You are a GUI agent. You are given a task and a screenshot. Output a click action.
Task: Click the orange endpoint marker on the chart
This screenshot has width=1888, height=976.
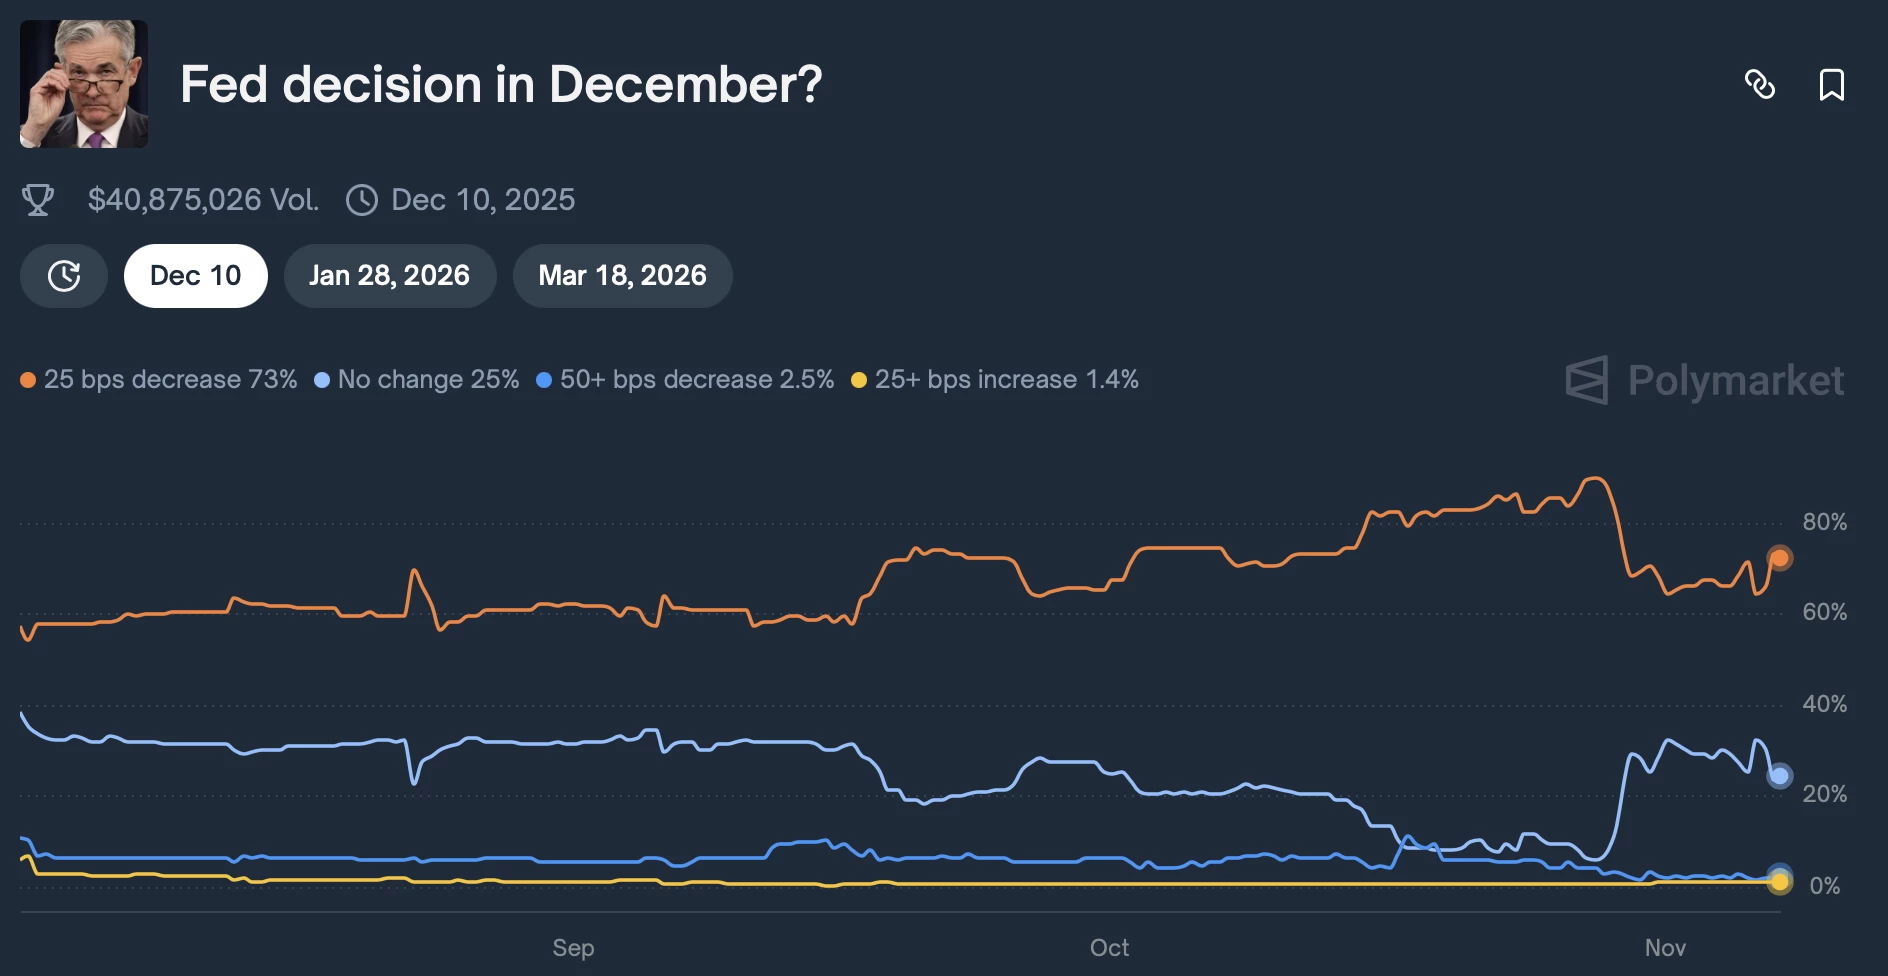1780,556
